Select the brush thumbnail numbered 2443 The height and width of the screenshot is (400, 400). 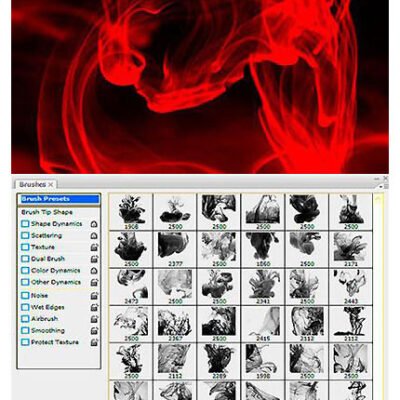point(350,287)
